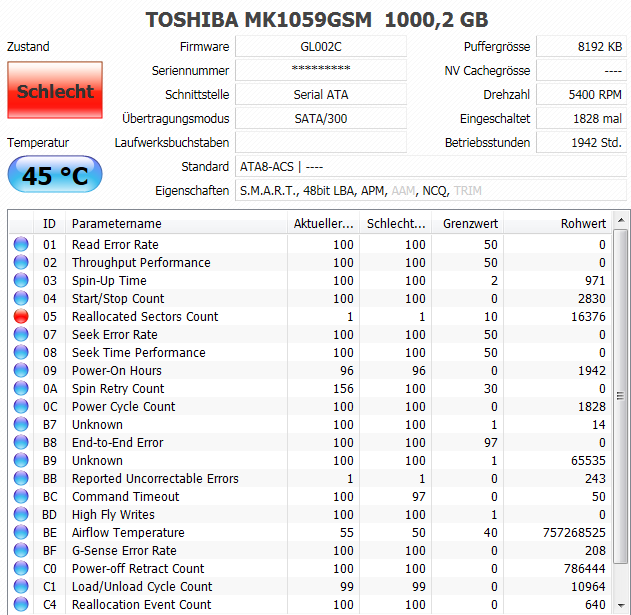The image size is (631, 615).
Task: Click the Zustand label
Action: (x=28, y=47)
